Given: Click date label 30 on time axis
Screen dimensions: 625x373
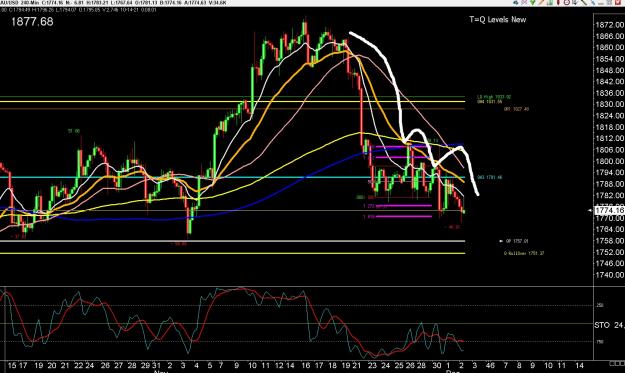Looking at the screenshot, I should click(x=437, y=365).
